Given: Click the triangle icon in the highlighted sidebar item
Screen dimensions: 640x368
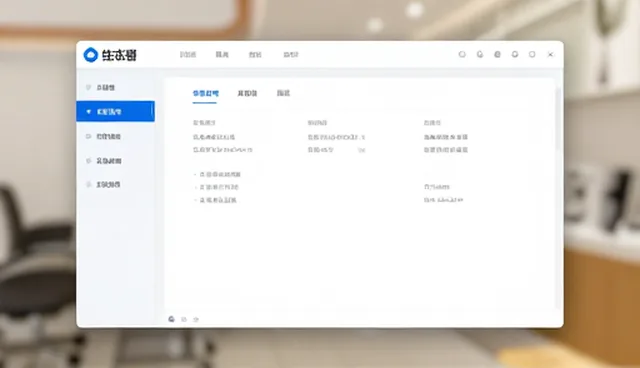Looking at the screenshot, I should point(89,112).
